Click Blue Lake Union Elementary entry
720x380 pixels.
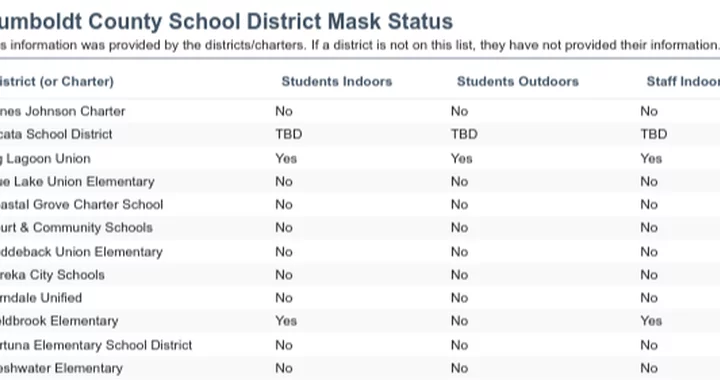click(77, 182)
